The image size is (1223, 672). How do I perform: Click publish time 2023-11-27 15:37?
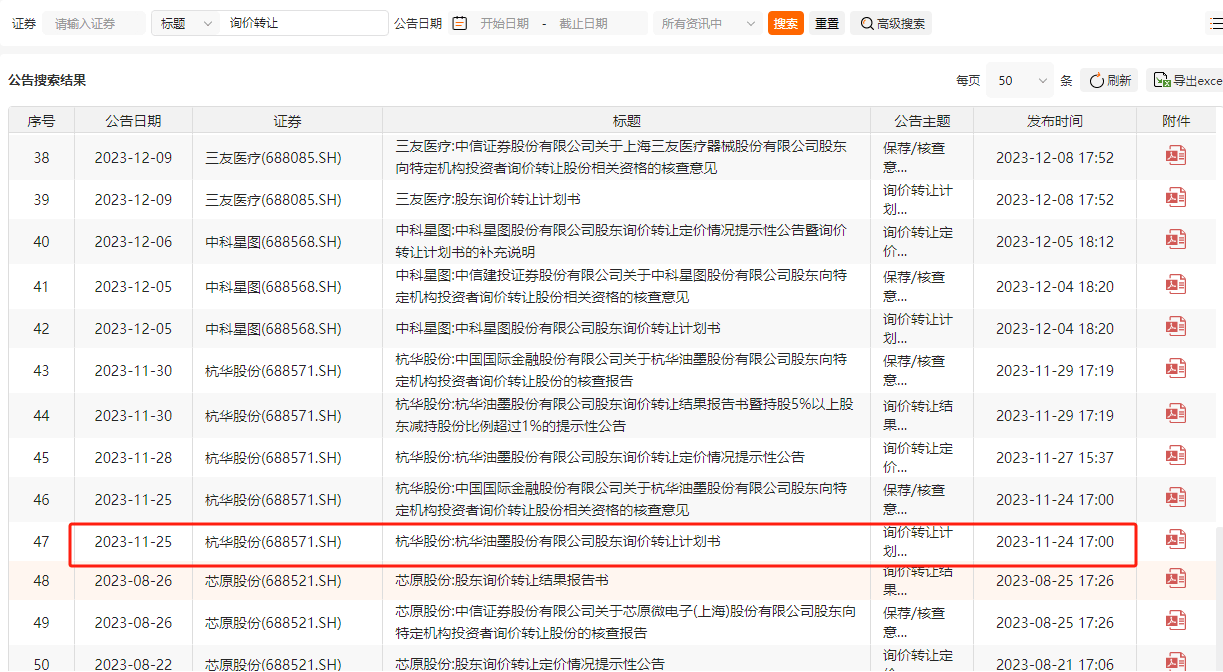(x=1055, y=457)
